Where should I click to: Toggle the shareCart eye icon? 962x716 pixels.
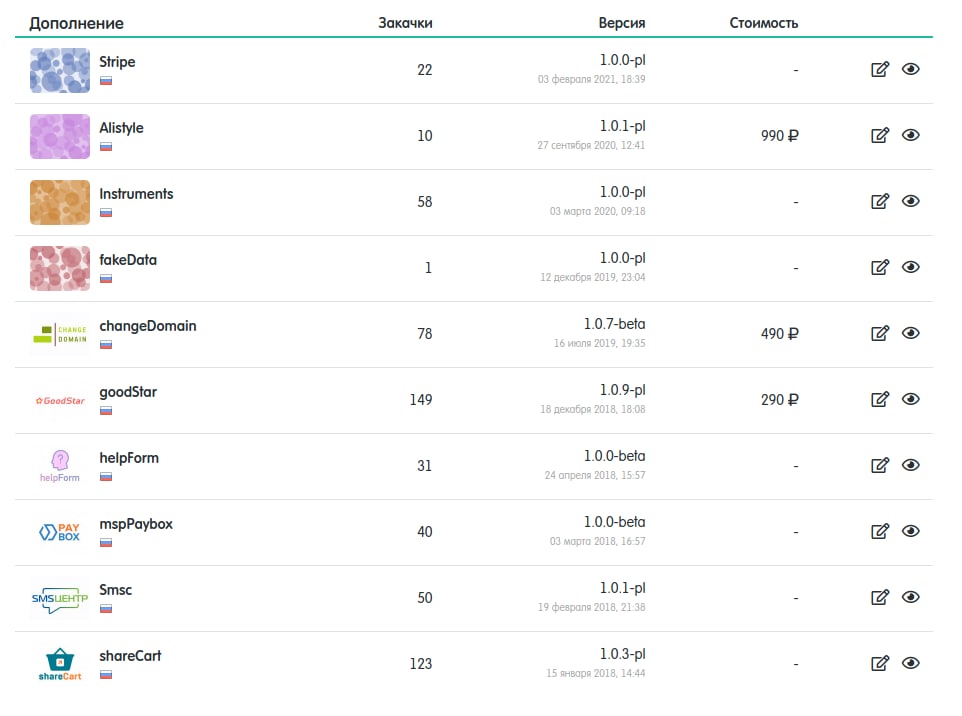coord(910,663)
